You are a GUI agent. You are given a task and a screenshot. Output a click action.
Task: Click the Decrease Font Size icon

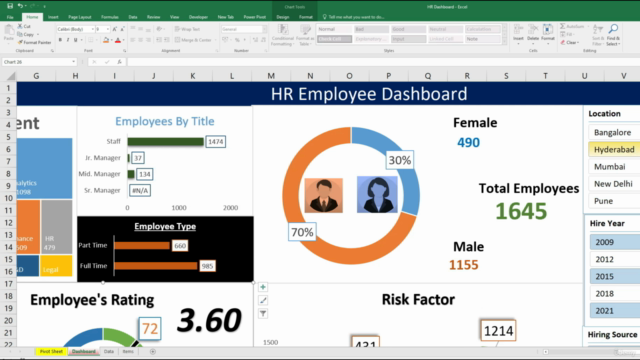coord(122,29)
